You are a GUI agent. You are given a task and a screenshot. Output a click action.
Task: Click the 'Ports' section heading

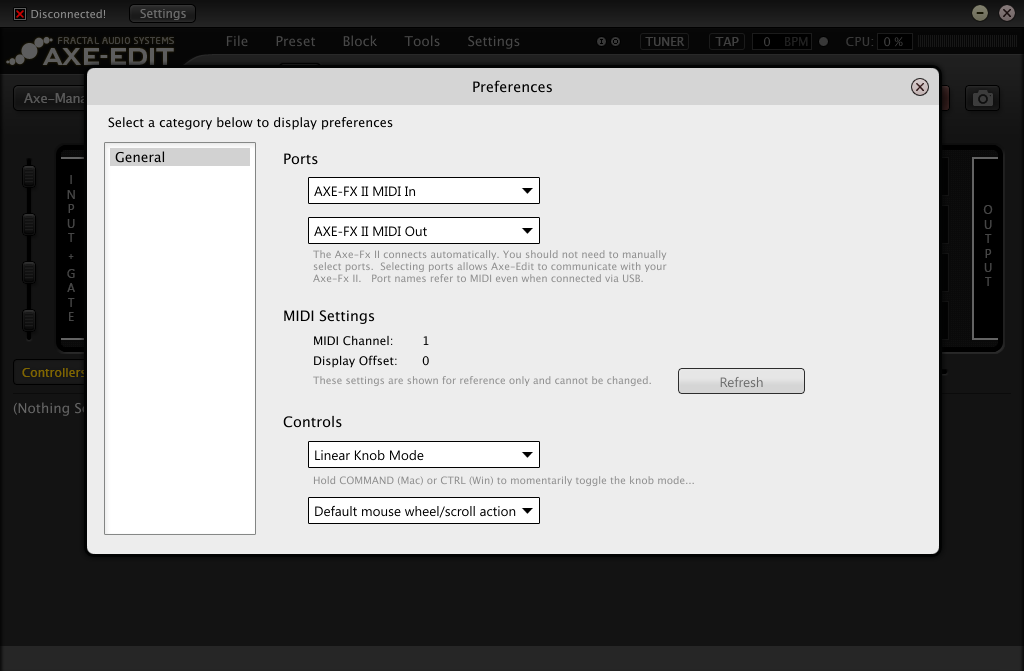click(x=300, y=159)
